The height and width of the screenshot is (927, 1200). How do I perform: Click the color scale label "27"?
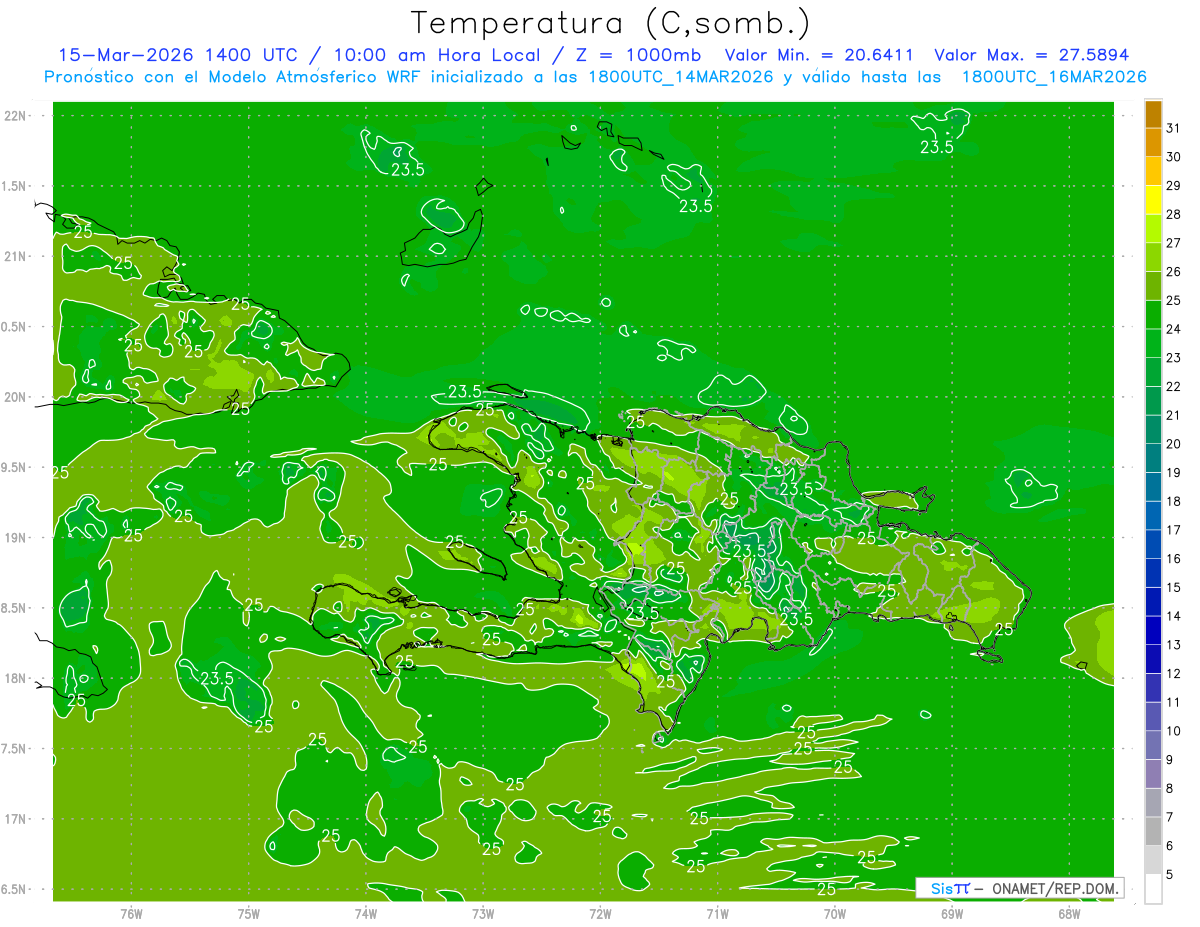[1174, 243]
